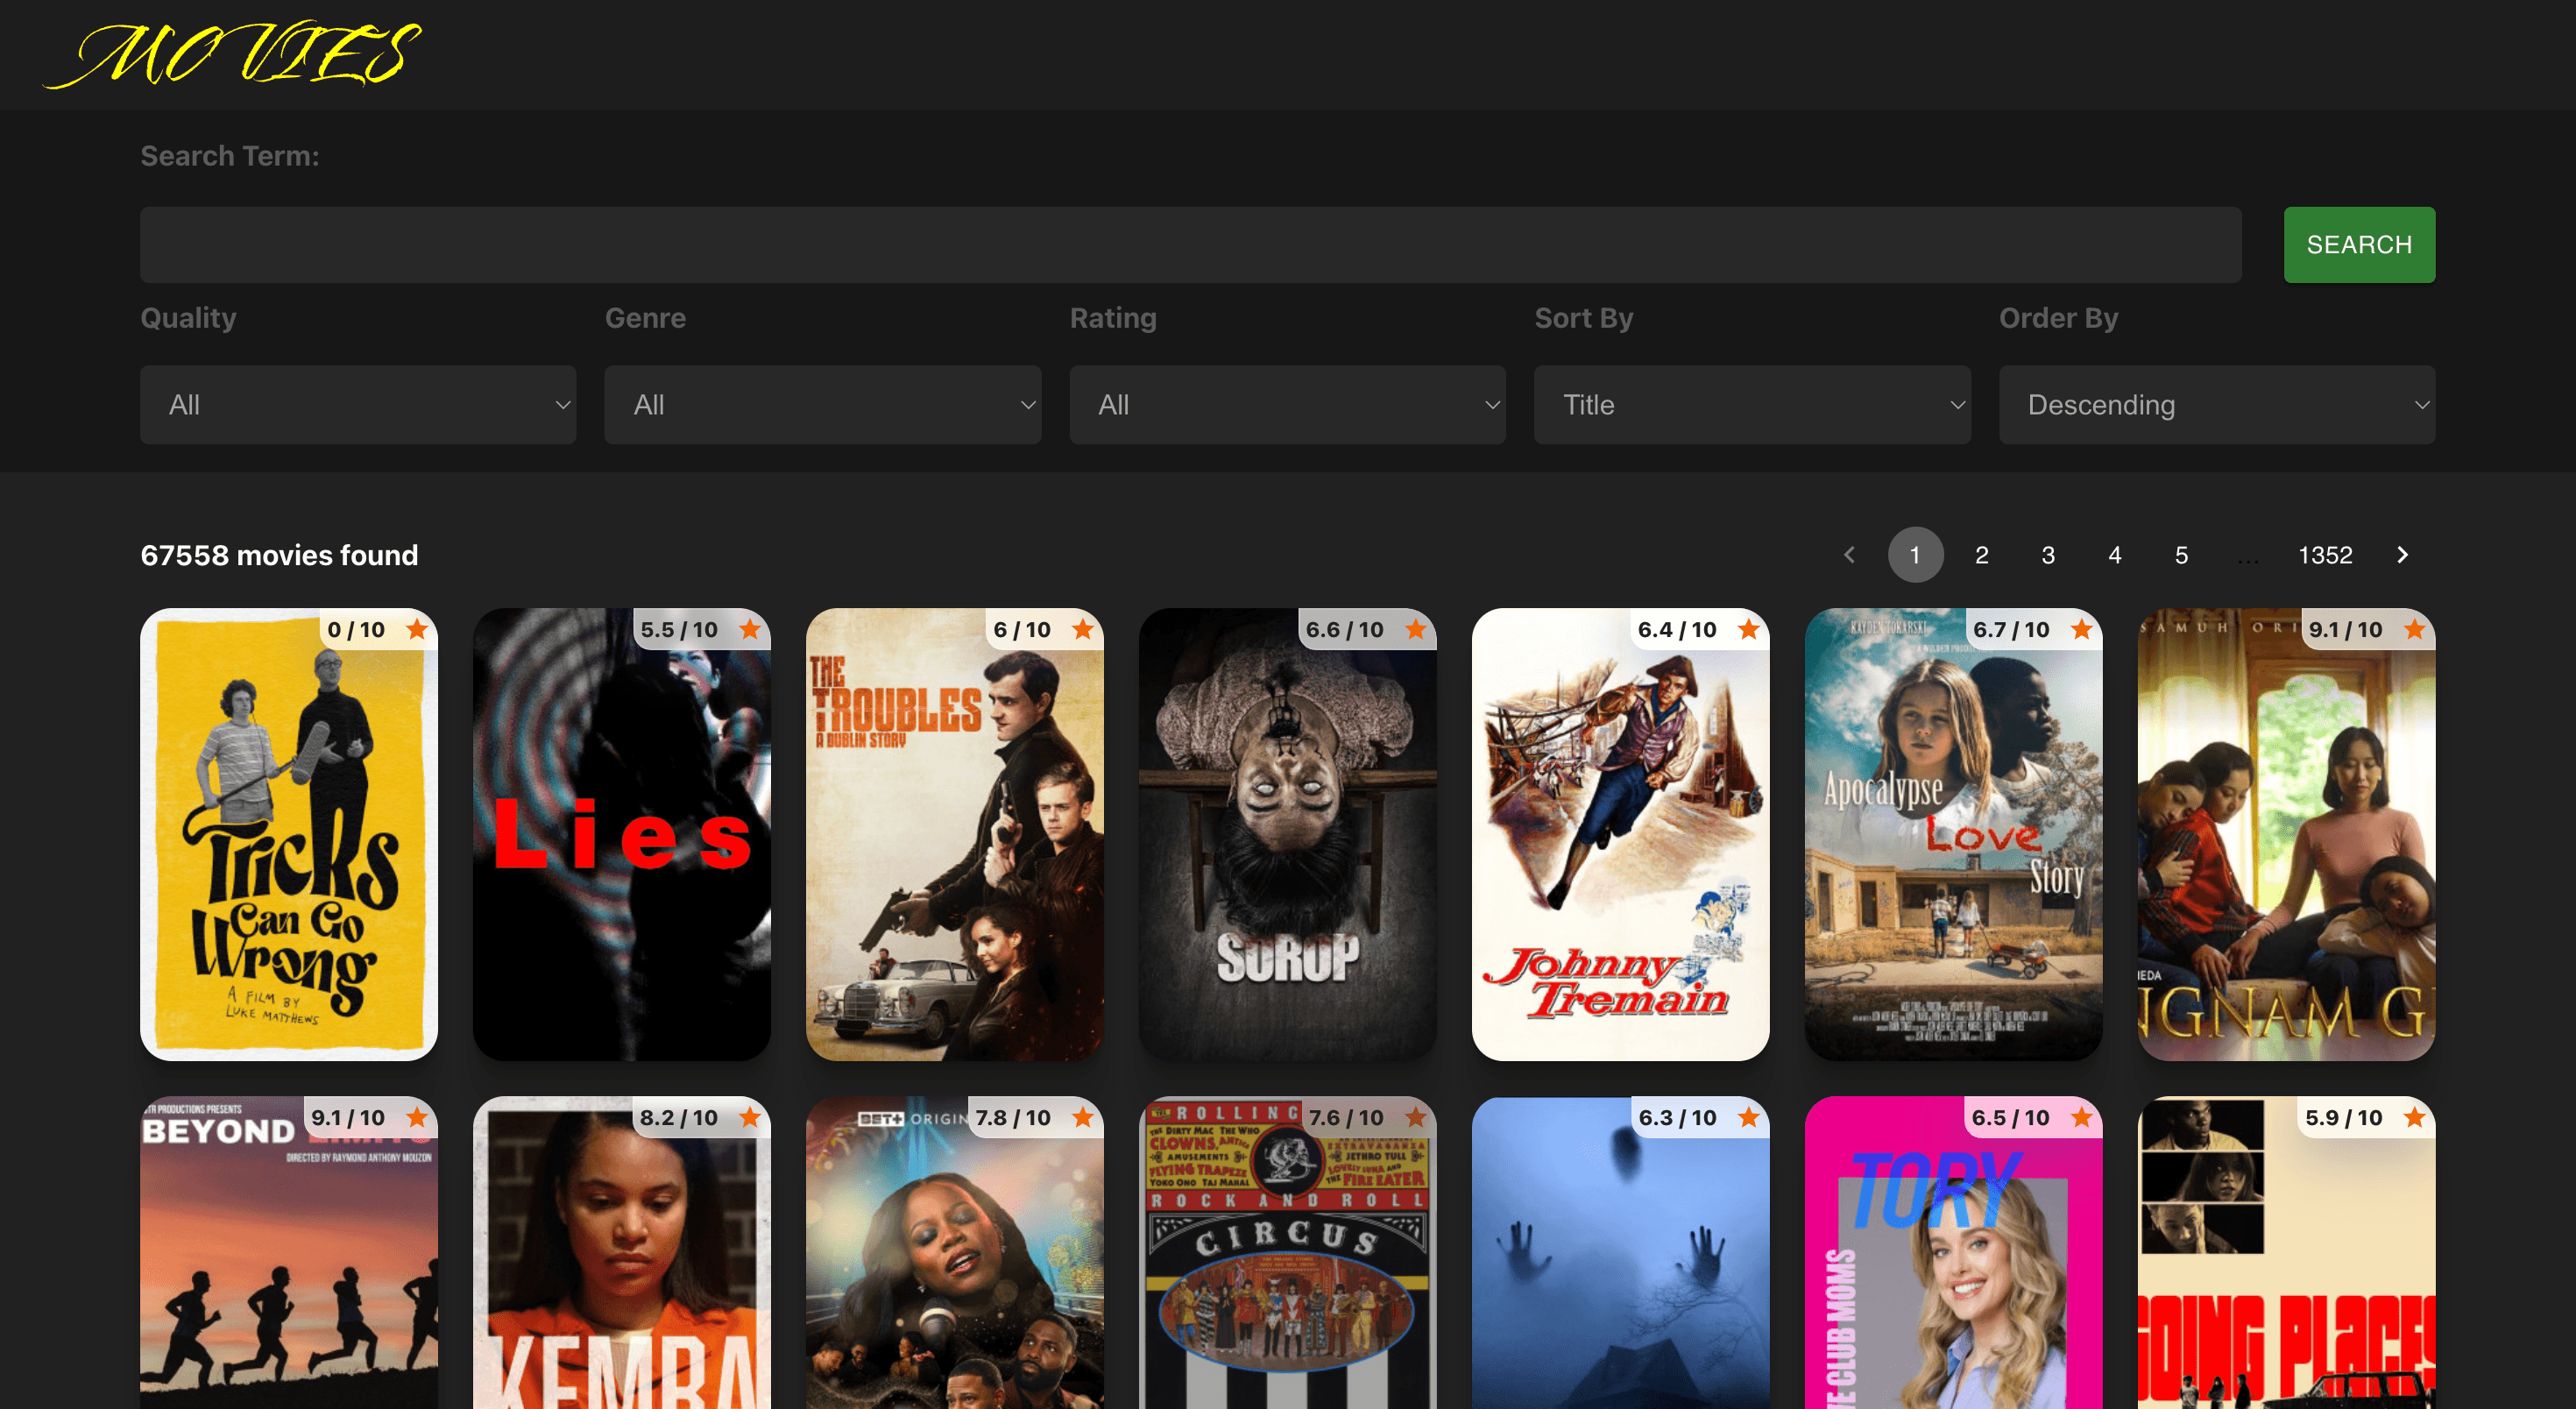Select page 3 in pagination

point(2048,554)
